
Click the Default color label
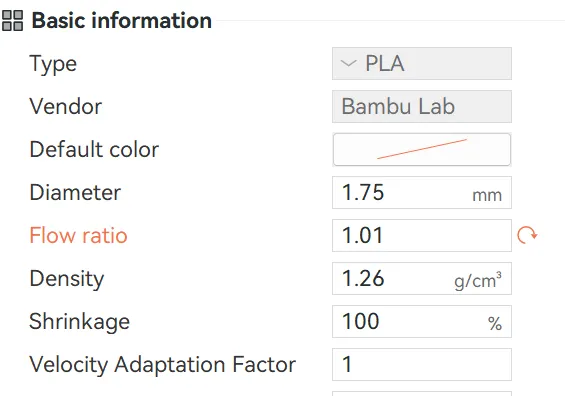tap(94, 150)
